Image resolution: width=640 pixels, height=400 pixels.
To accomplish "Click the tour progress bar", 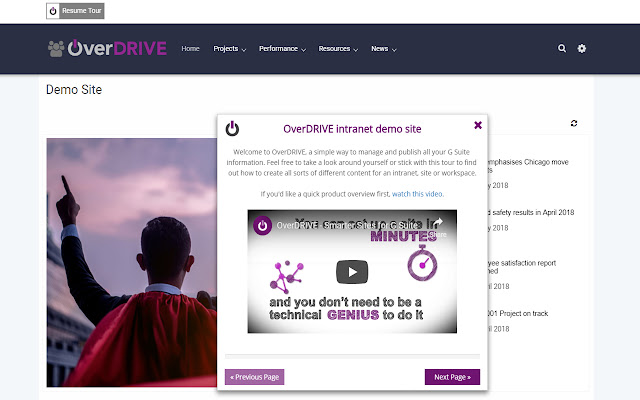I will pyautogui.click(x=352, y=356).
